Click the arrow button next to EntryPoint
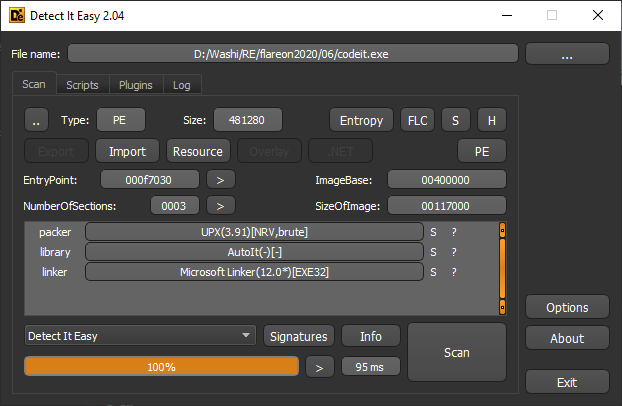The image size is (622, 406). pos(221,179)
